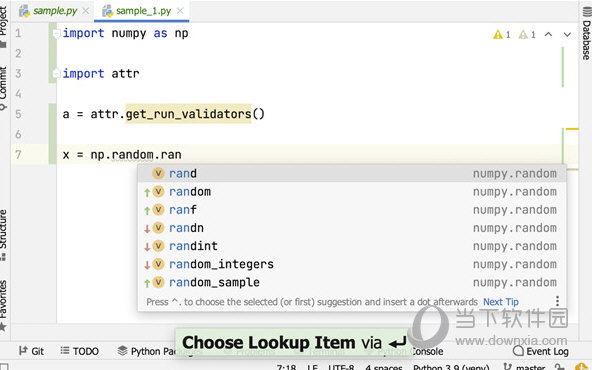This screenshot has height=370, width=592.
Task: Select the randint completion suggestion
Action: pyautogui.click(x=352, y=246)
